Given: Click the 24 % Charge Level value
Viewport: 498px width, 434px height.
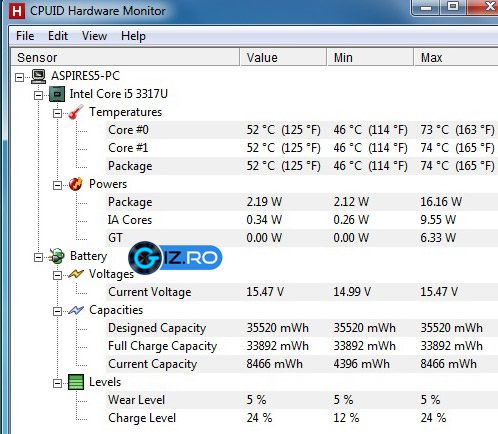Looking at the screenshot, I should coord(259,418).
